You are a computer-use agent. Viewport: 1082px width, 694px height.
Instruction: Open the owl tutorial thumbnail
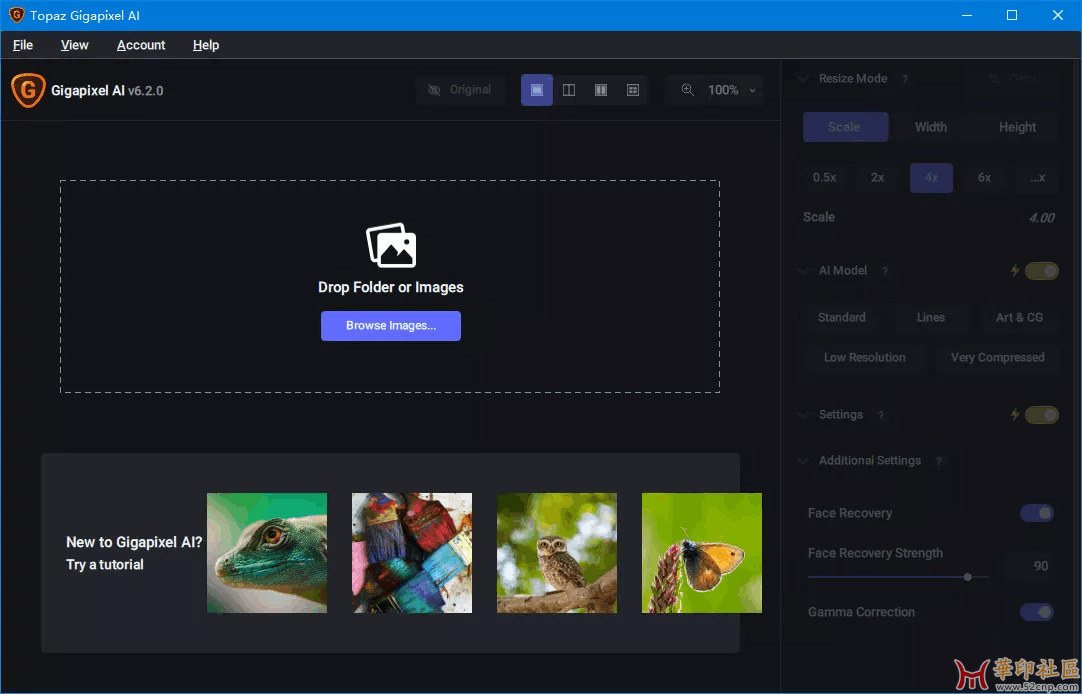click(557, 553)
